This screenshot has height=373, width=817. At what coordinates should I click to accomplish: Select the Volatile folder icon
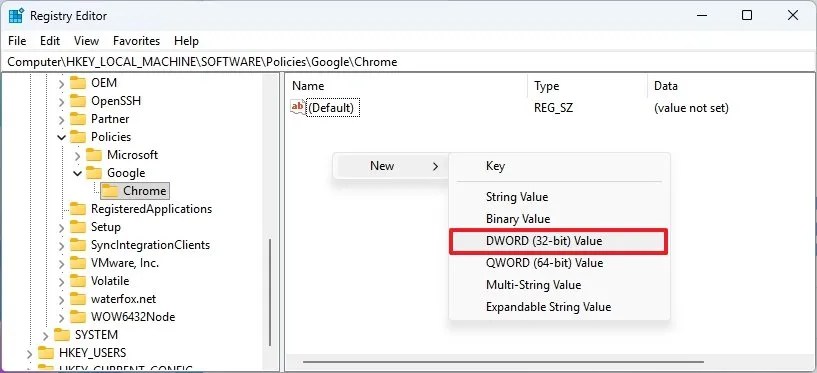pos(78,281)
